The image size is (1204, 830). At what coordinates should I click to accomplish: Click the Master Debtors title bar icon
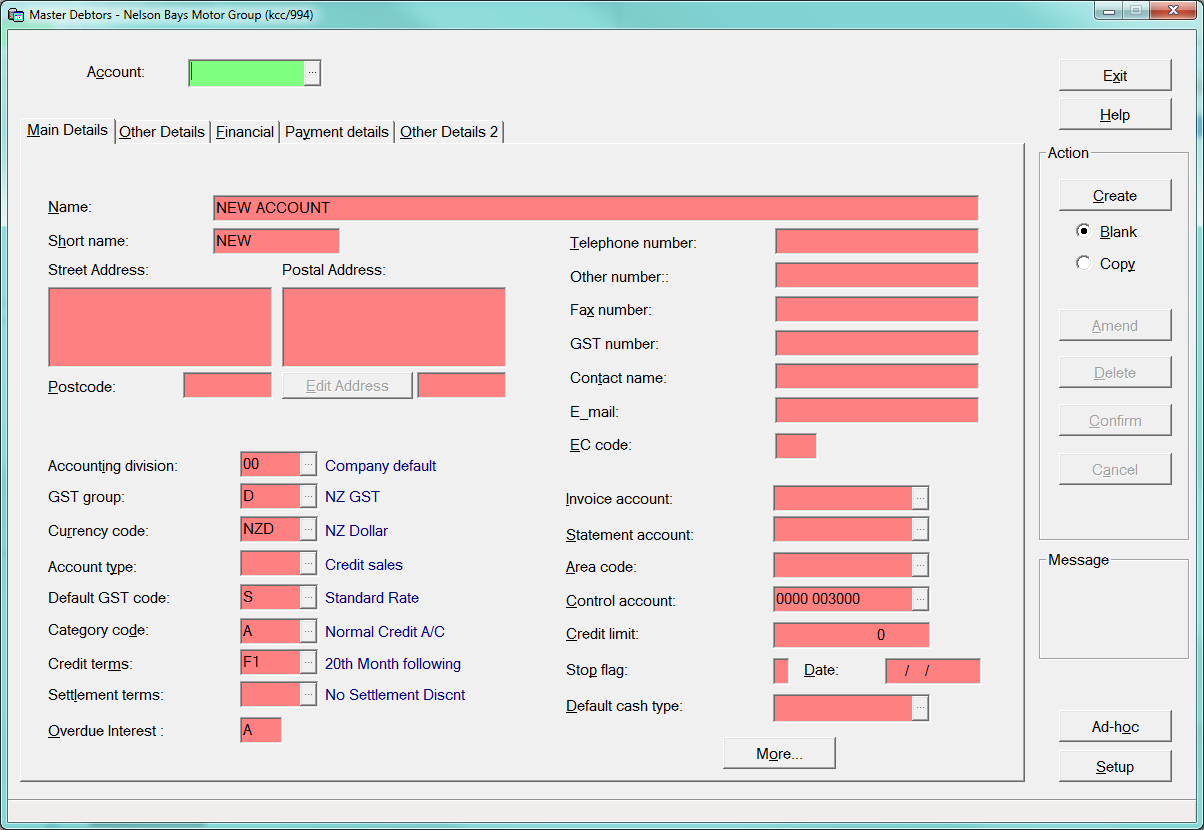click(x=16, y=15)
